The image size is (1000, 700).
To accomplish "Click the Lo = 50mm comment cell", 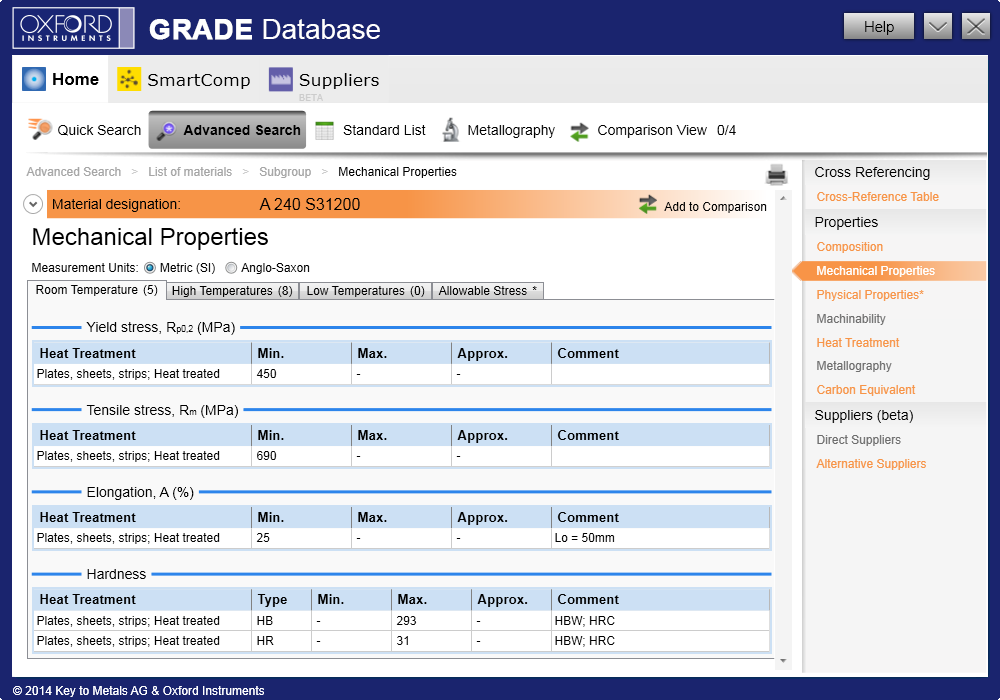I will pyautogui.click(x=661, y=538).
